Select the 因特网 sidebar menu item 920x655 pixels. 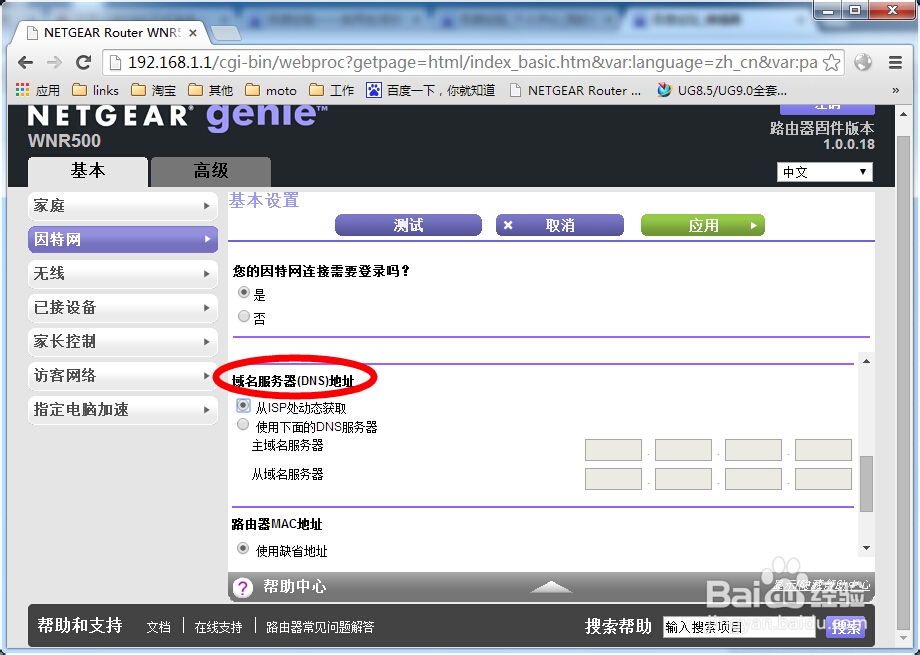click(x=122, y=239)
